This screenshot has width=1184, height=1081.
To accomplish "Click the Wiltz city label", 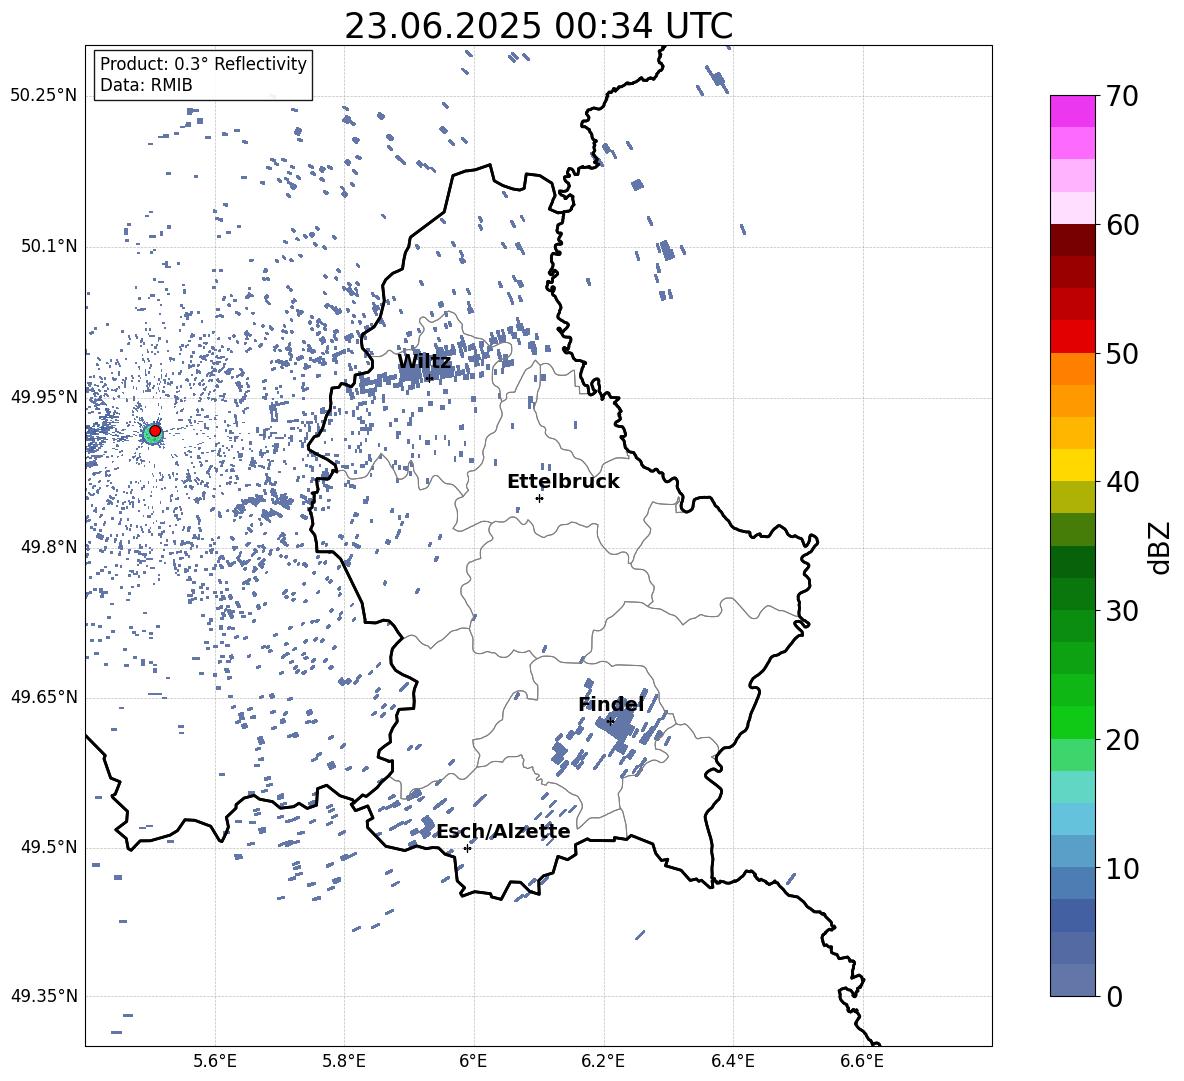I will 424,361.
